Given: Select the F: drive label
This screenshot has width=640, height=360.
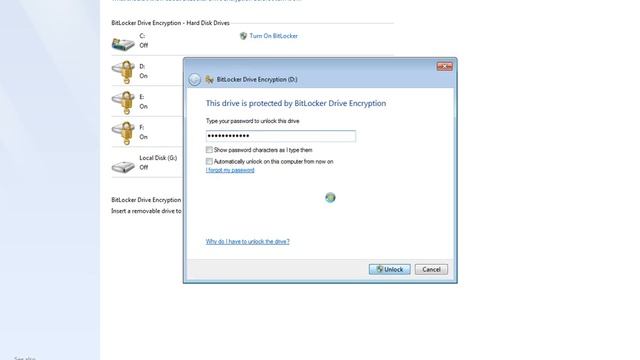Looking at the screenshot, I should 142,127.
